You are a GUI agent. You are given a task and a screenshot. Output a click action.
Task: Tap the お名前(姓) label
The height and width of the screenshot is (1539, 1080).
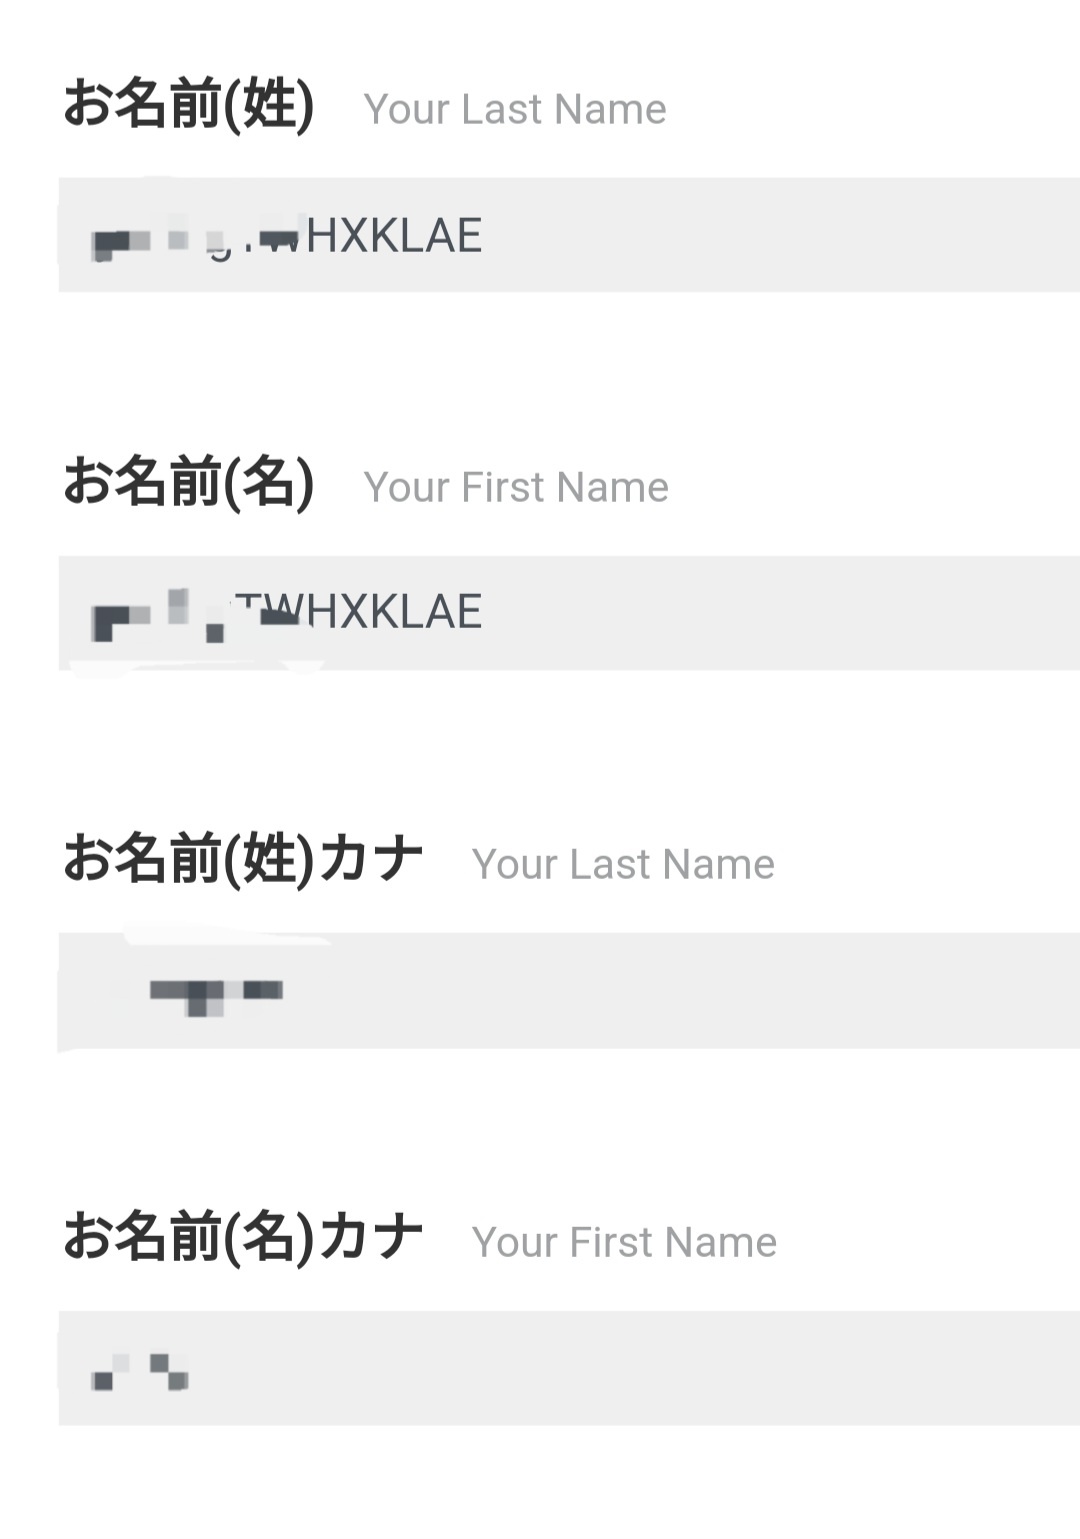[x=189, y=105]
